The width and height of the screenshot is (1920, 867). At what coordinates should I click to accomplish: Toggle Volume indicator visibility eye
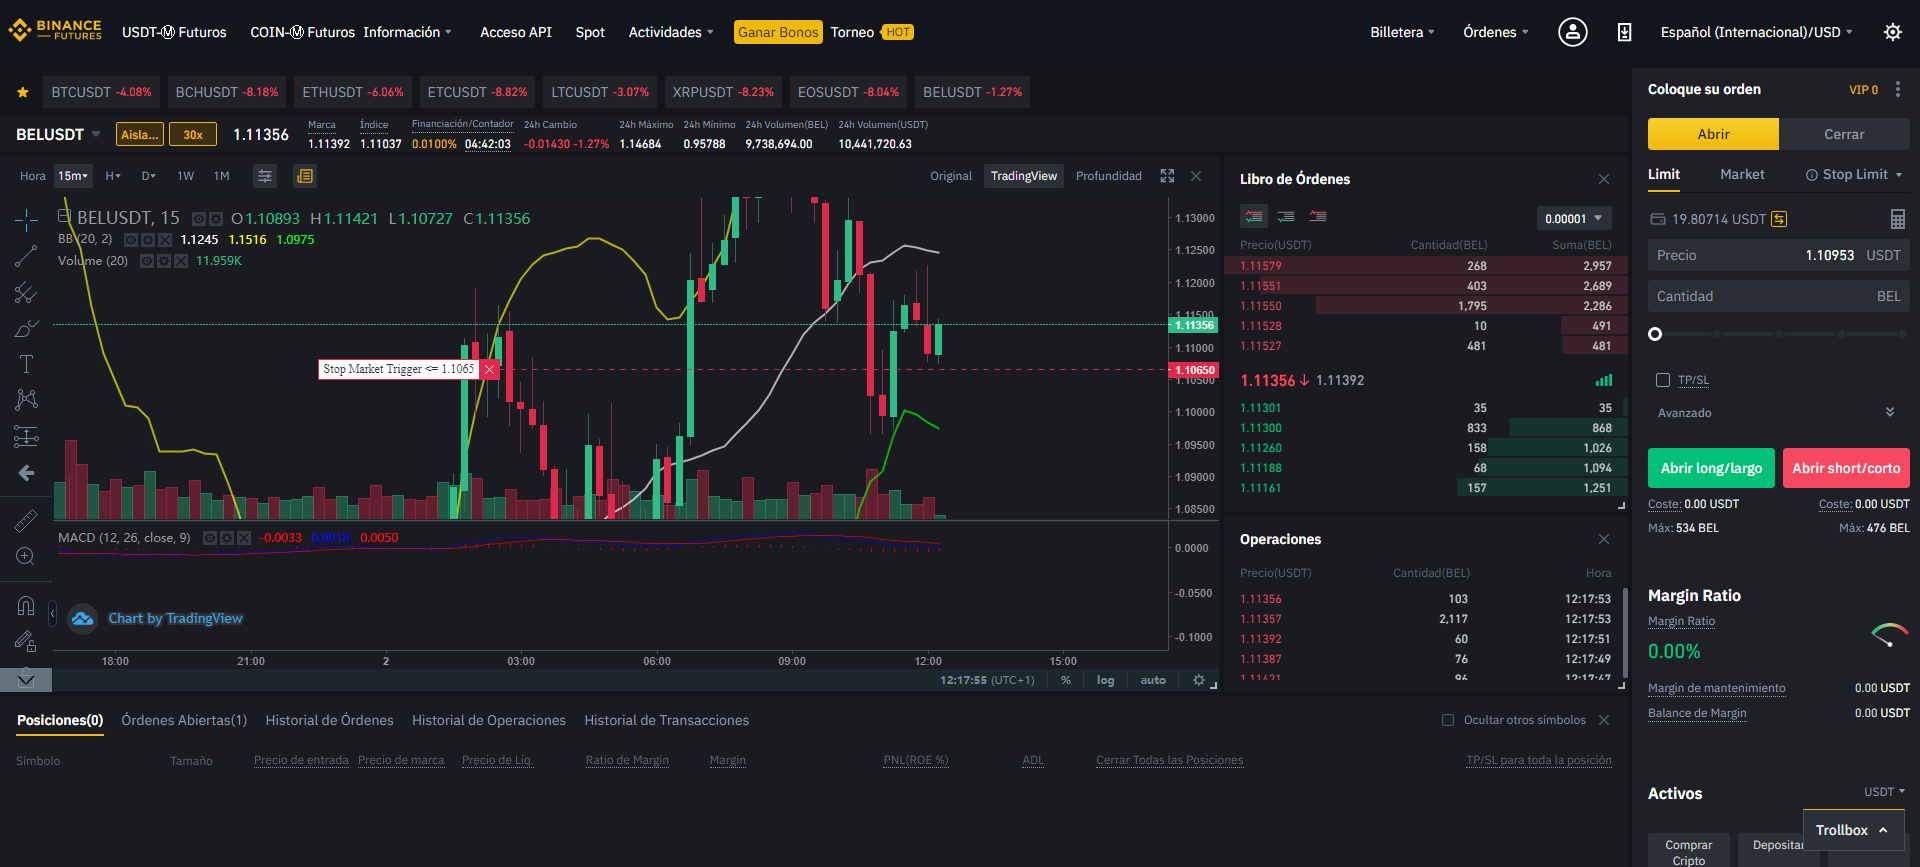pyautogui.click(x=147, y=261)
